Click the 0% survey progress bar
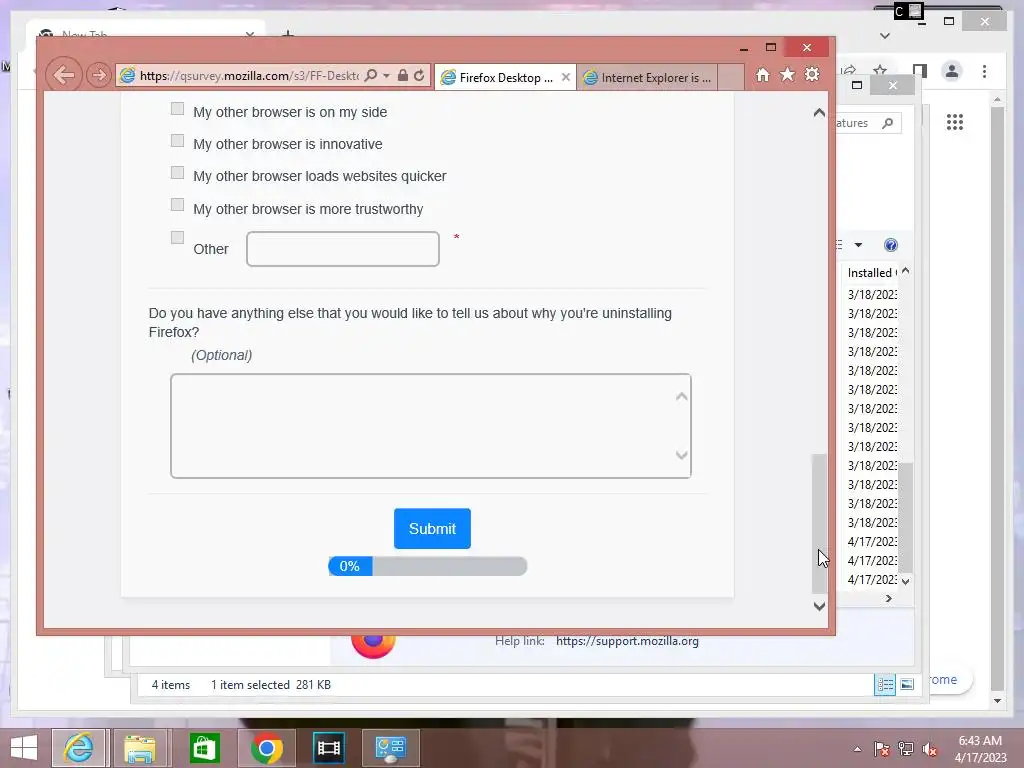Screen dimensions: 1024x768 pyautogui.click(x=428, y=566)
